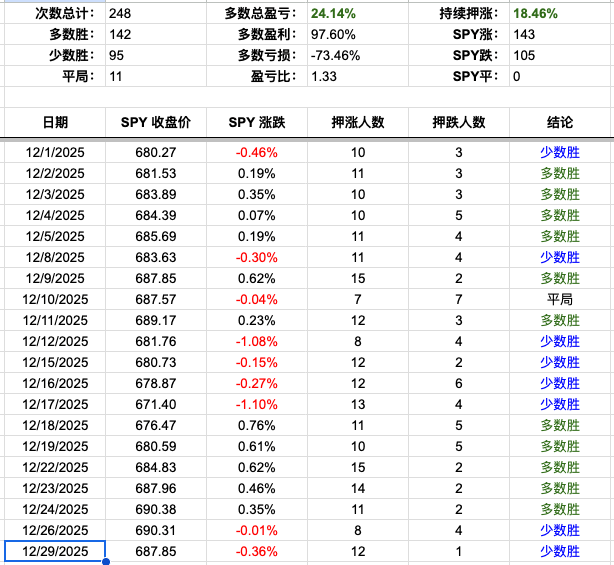Select the date cell 12/3/2025
This screenshot has width=614, height=565.
point(55,194)
